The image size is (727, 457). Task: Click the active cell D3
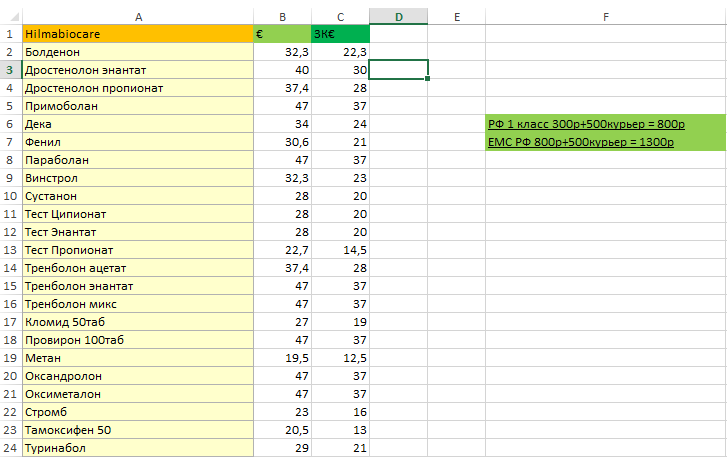coord(399,70)
